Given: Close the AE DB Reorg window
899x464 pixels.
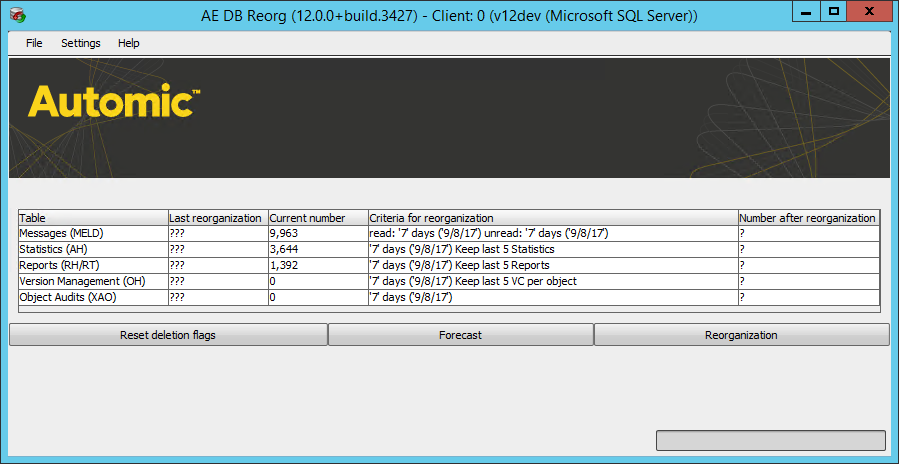Looking at the screenshot, I should click(870, 11).
